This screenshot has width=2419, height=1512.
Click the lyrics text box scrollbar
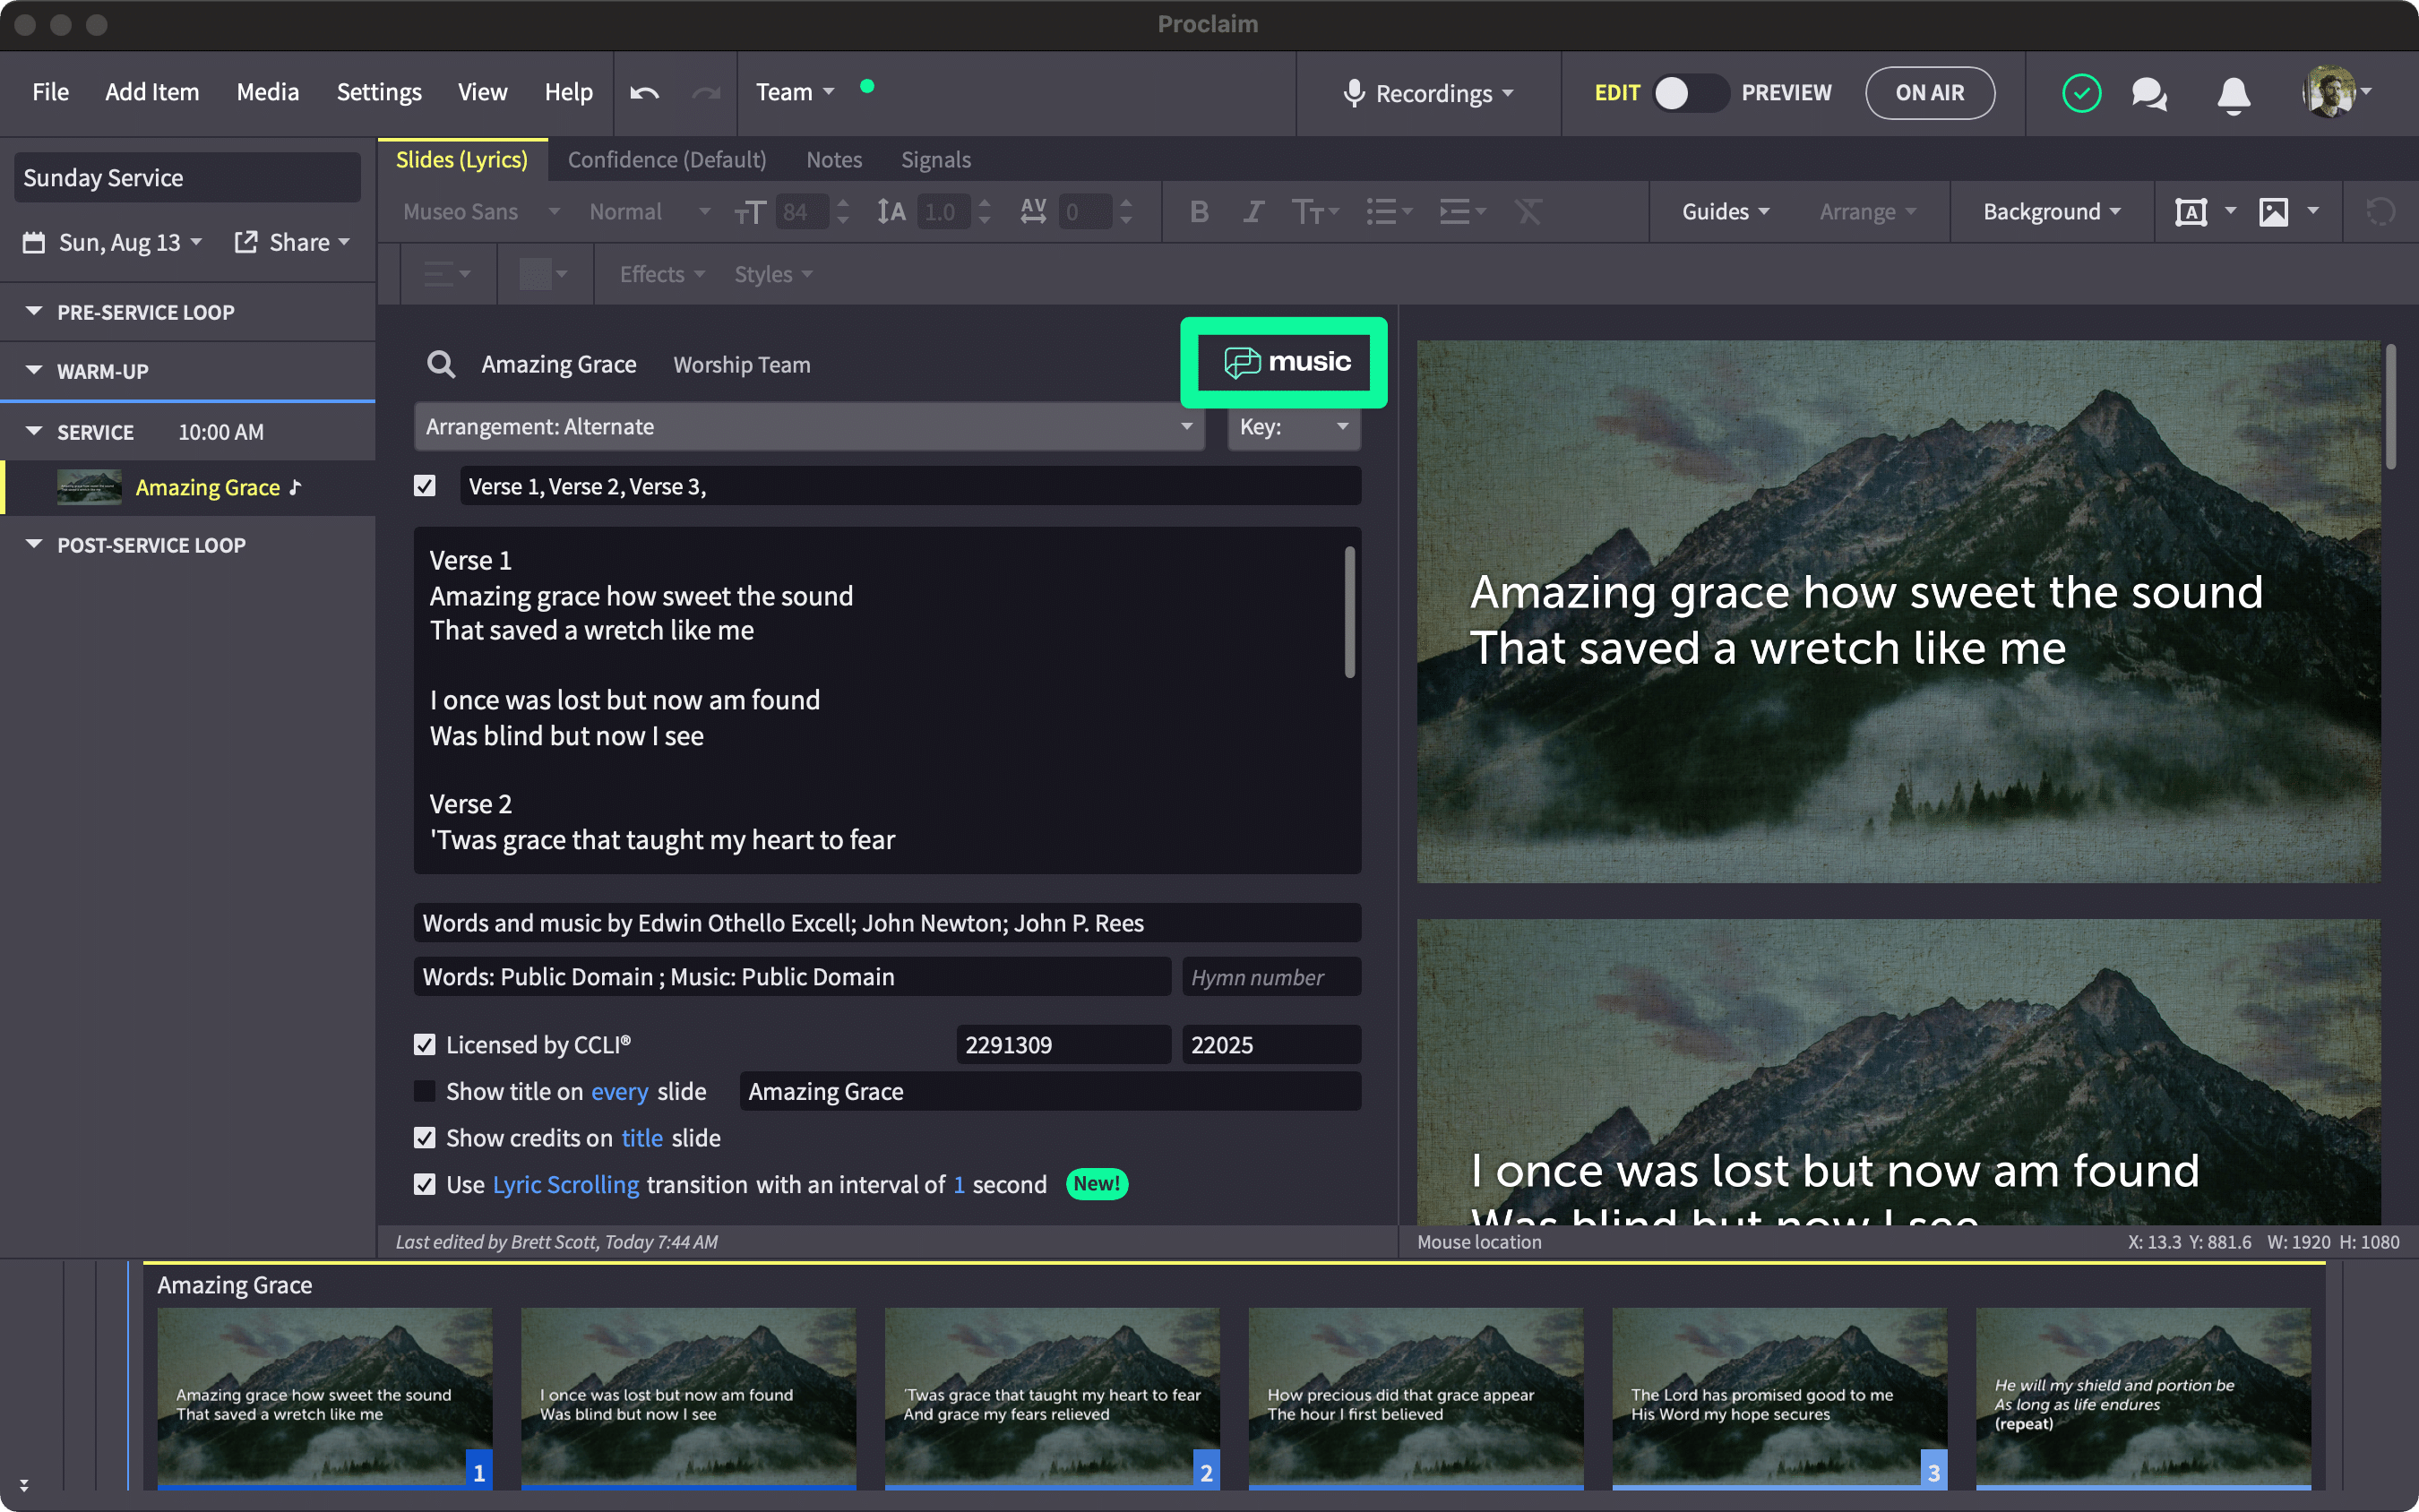point(1349,612)
